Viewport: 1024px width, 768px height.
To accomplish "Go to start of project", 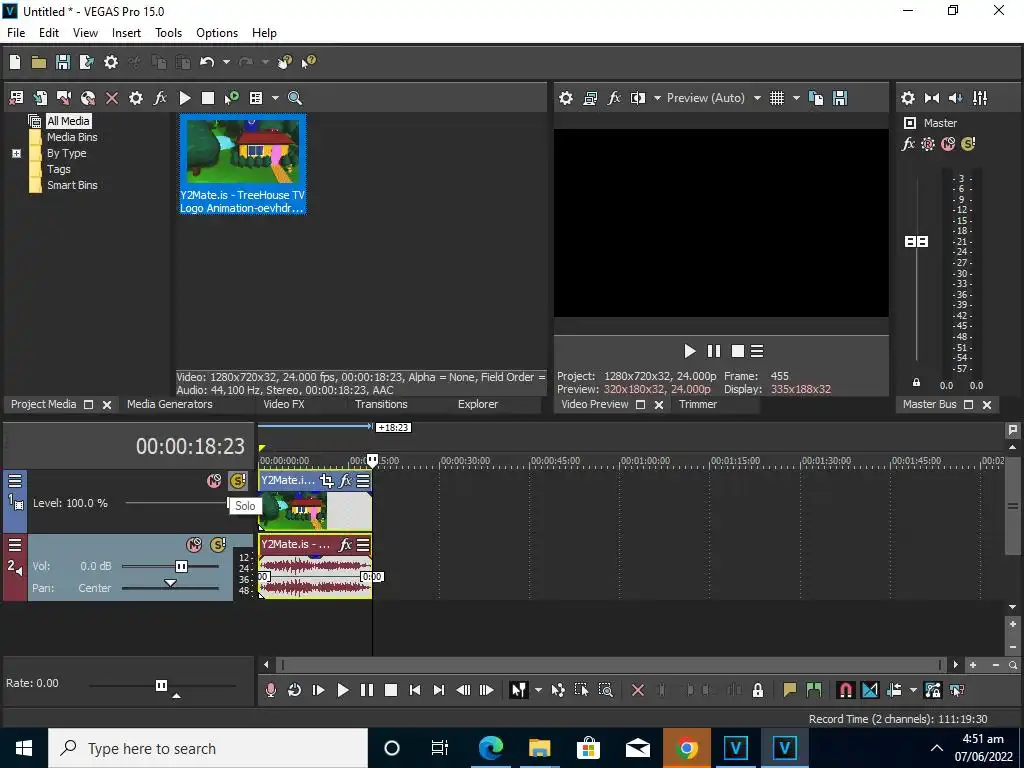I will point(415,690).
